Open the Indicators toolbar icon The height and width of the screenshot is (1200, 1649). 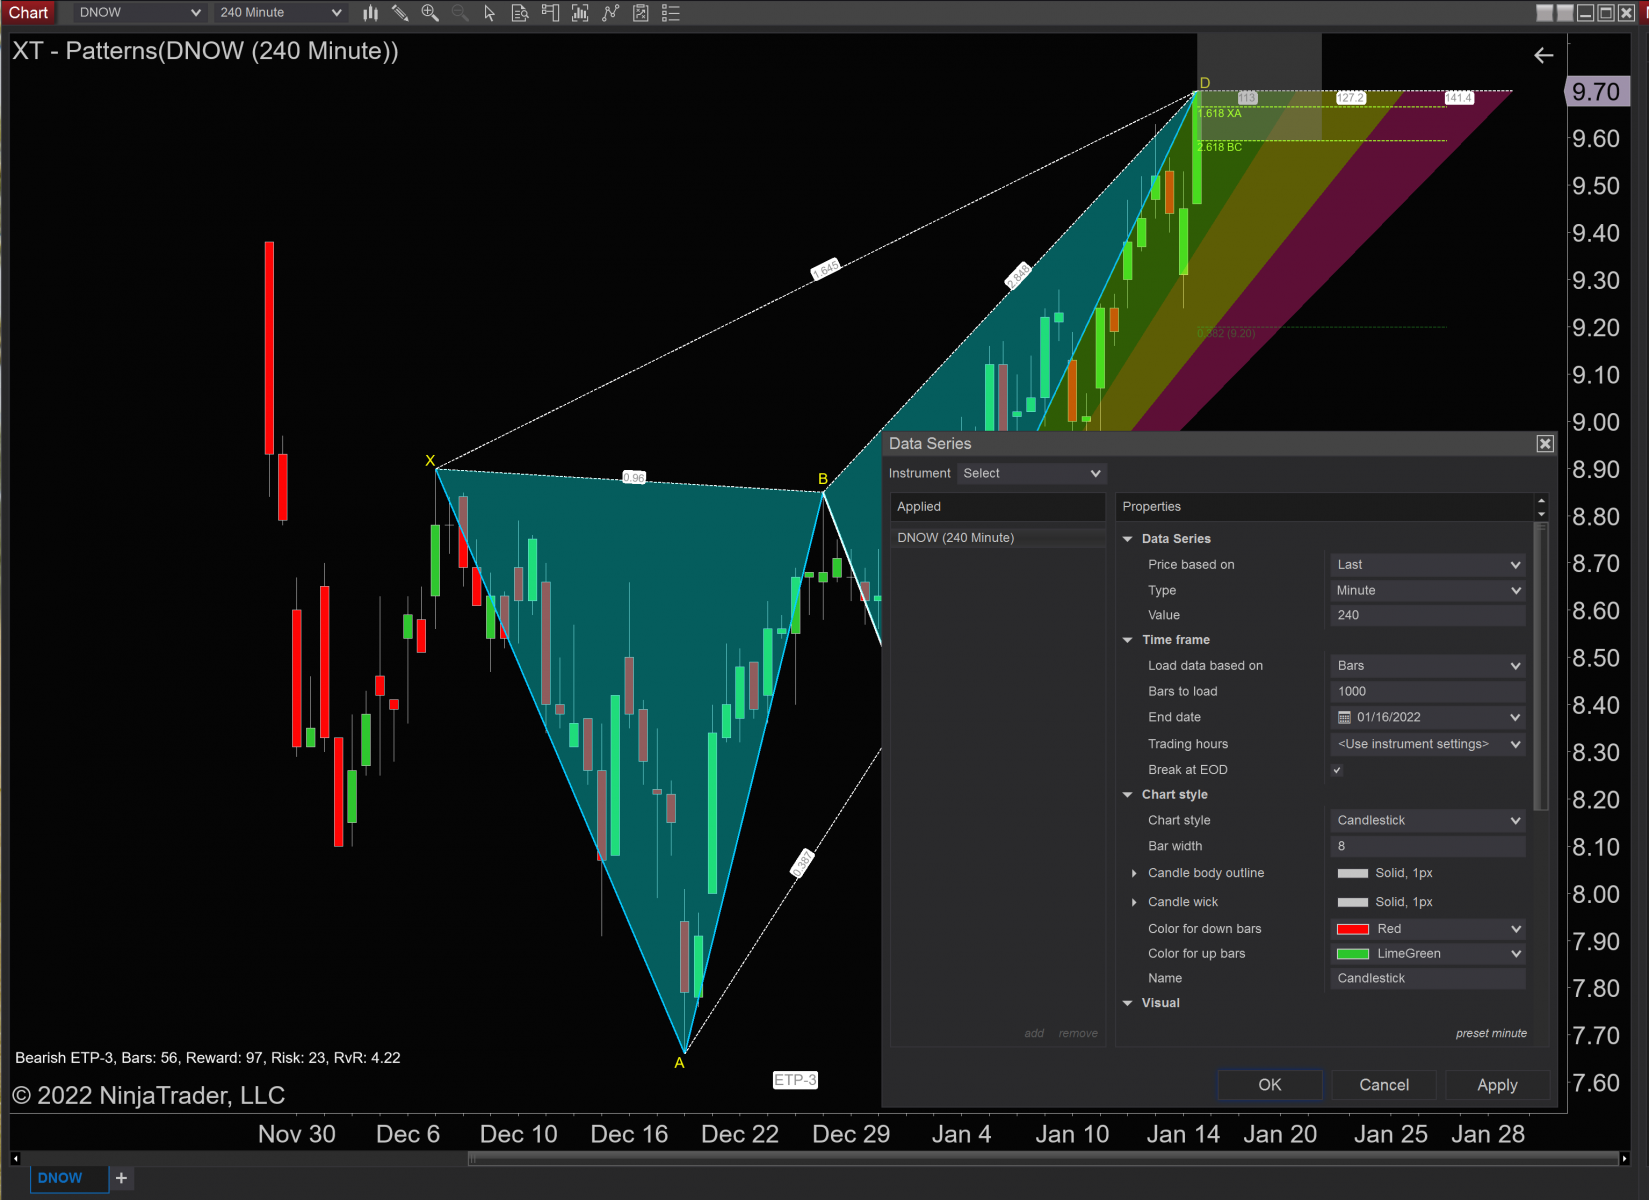point(580,13)
